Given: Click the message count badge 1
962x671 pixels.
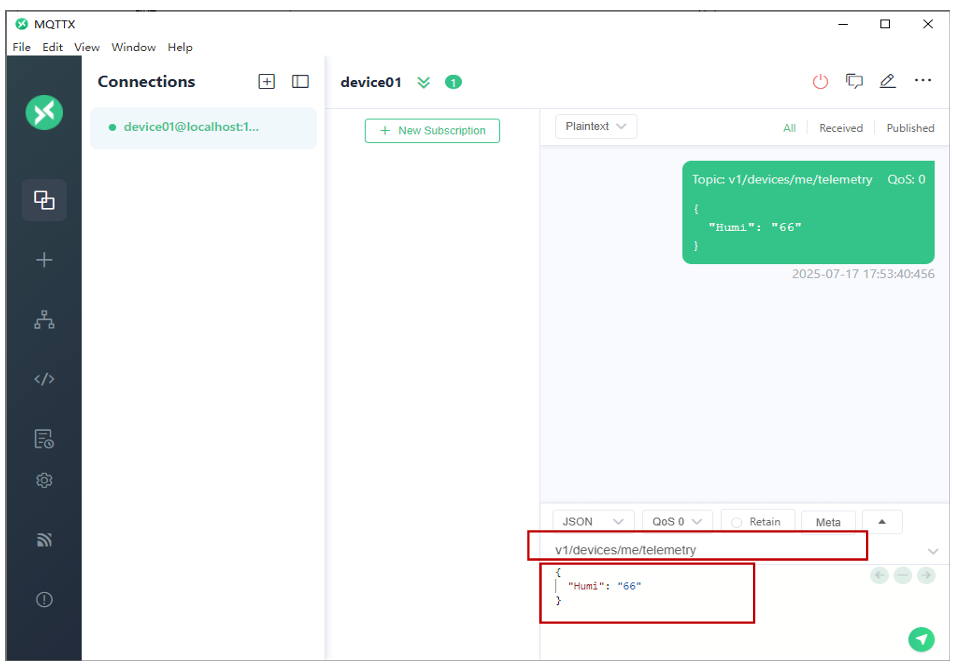Looking at the screenshot, I should (x=453, y=82).
